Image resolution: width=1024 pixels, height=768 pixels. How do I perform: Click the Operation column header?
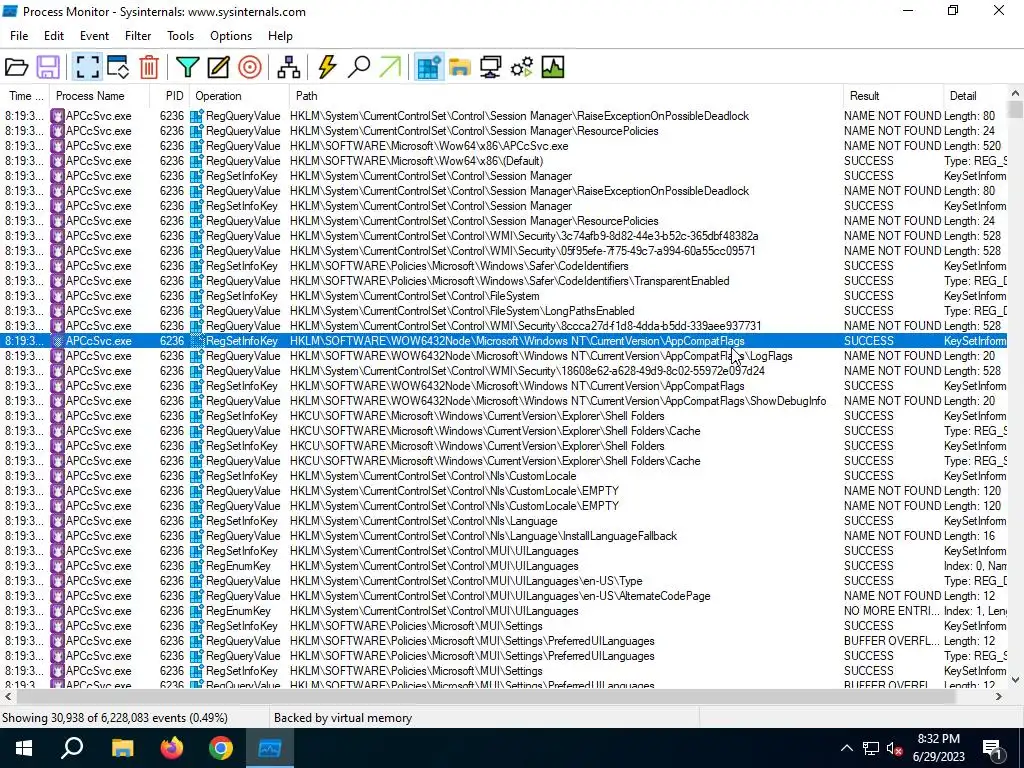pos(240,96)
